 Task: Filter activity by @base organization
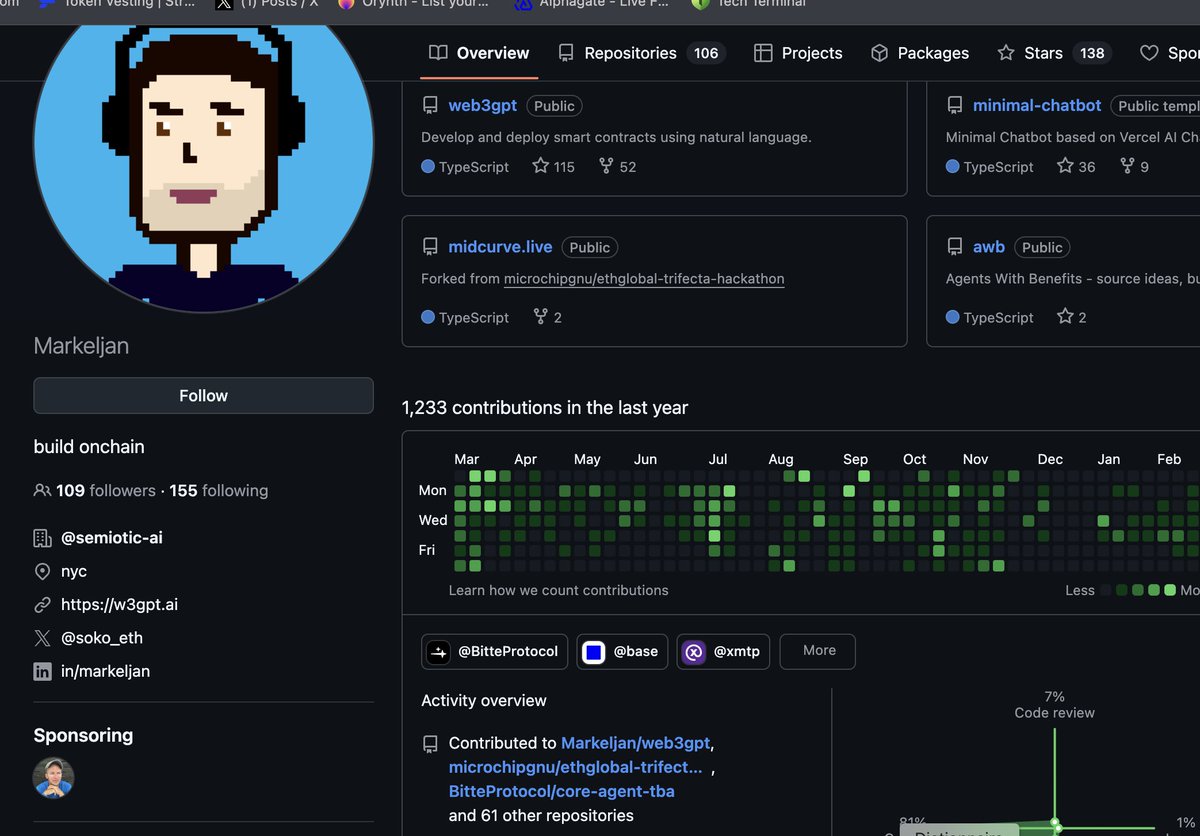tap(622, 651)
